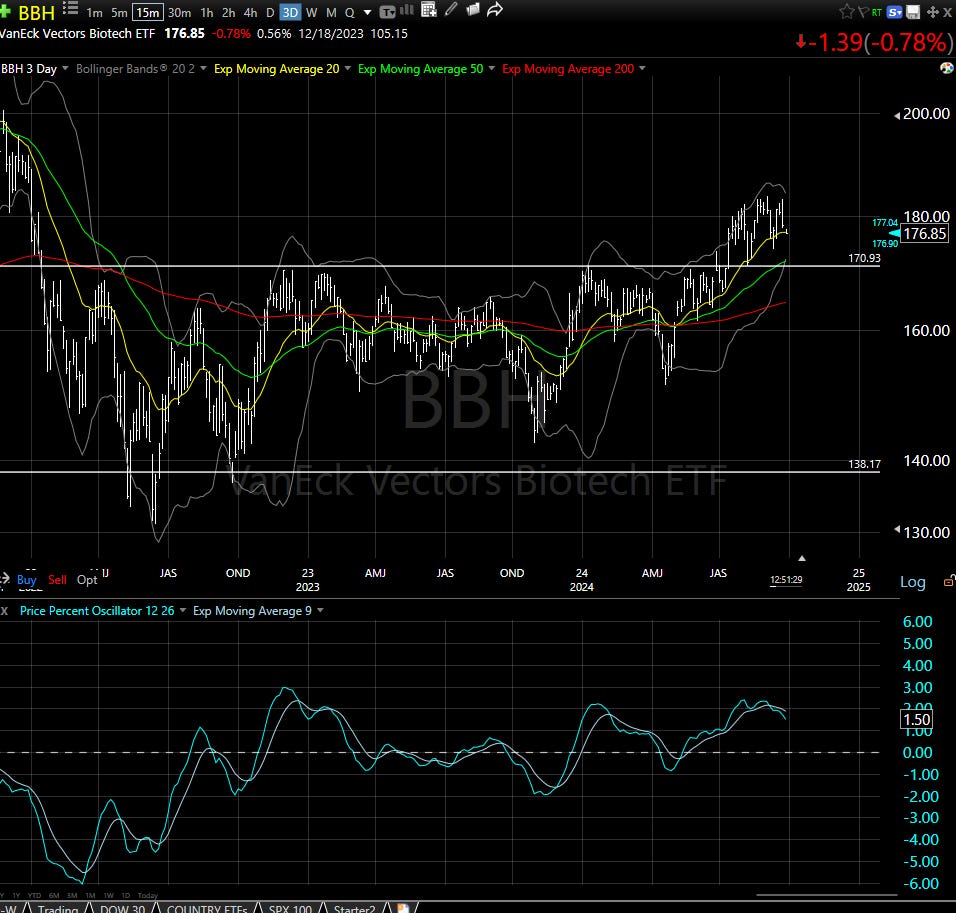This screenshot has width=956, height=913.
Task: Switch to the Trading tab
Action: click(x=58, y=908)
